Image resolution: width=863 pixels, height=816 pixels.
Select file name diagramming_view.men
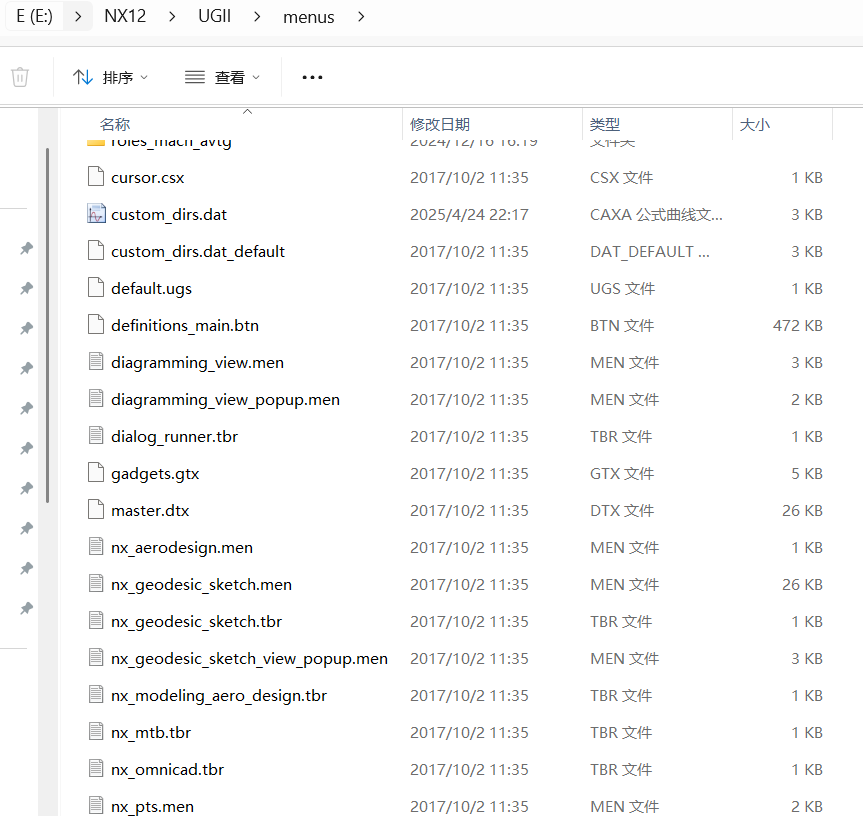[x=198, y=363]
